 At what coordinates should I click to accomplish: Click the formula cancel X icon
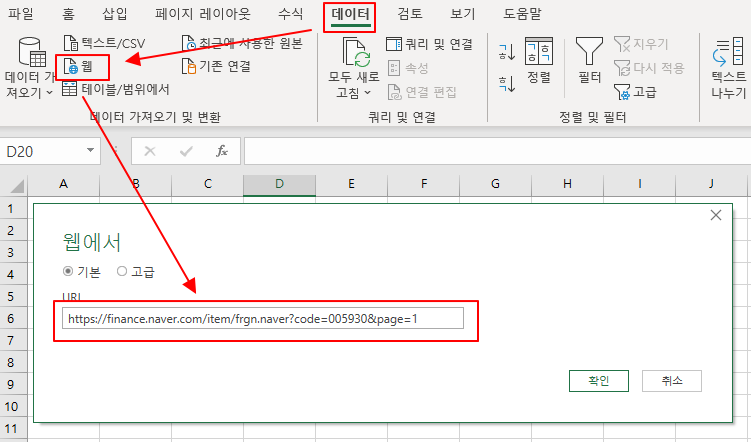pos(150,151)
